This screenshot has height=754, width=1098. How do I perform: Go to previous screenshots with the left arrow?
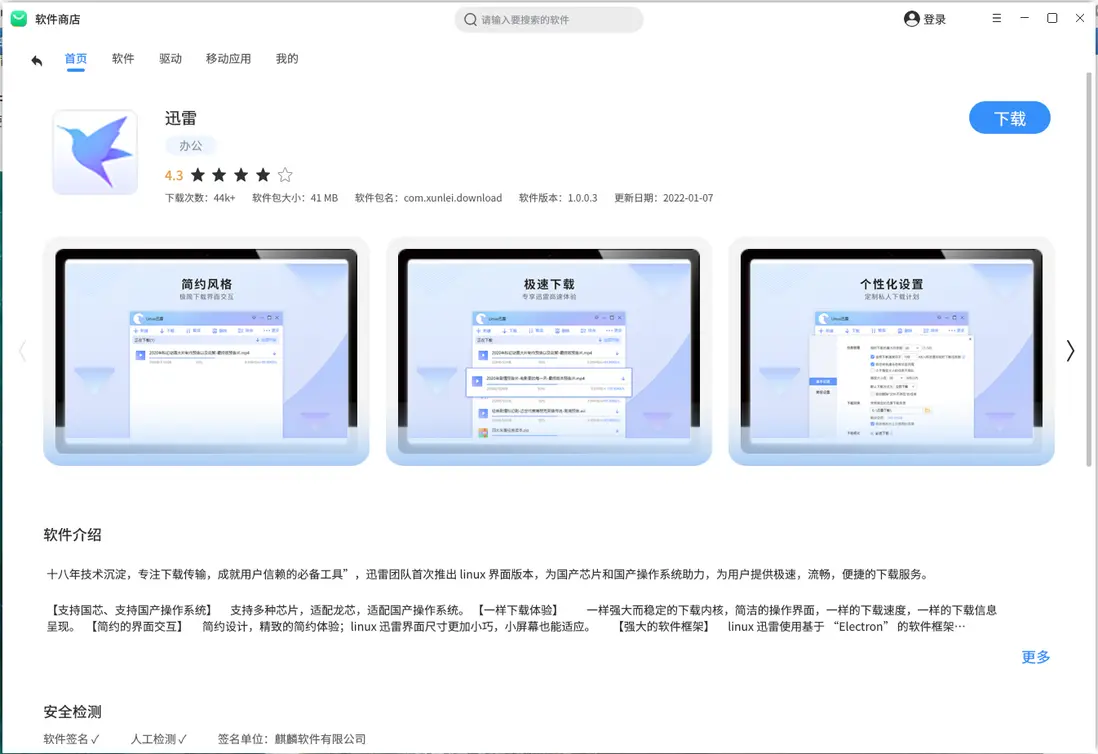(x=23, y=351)
